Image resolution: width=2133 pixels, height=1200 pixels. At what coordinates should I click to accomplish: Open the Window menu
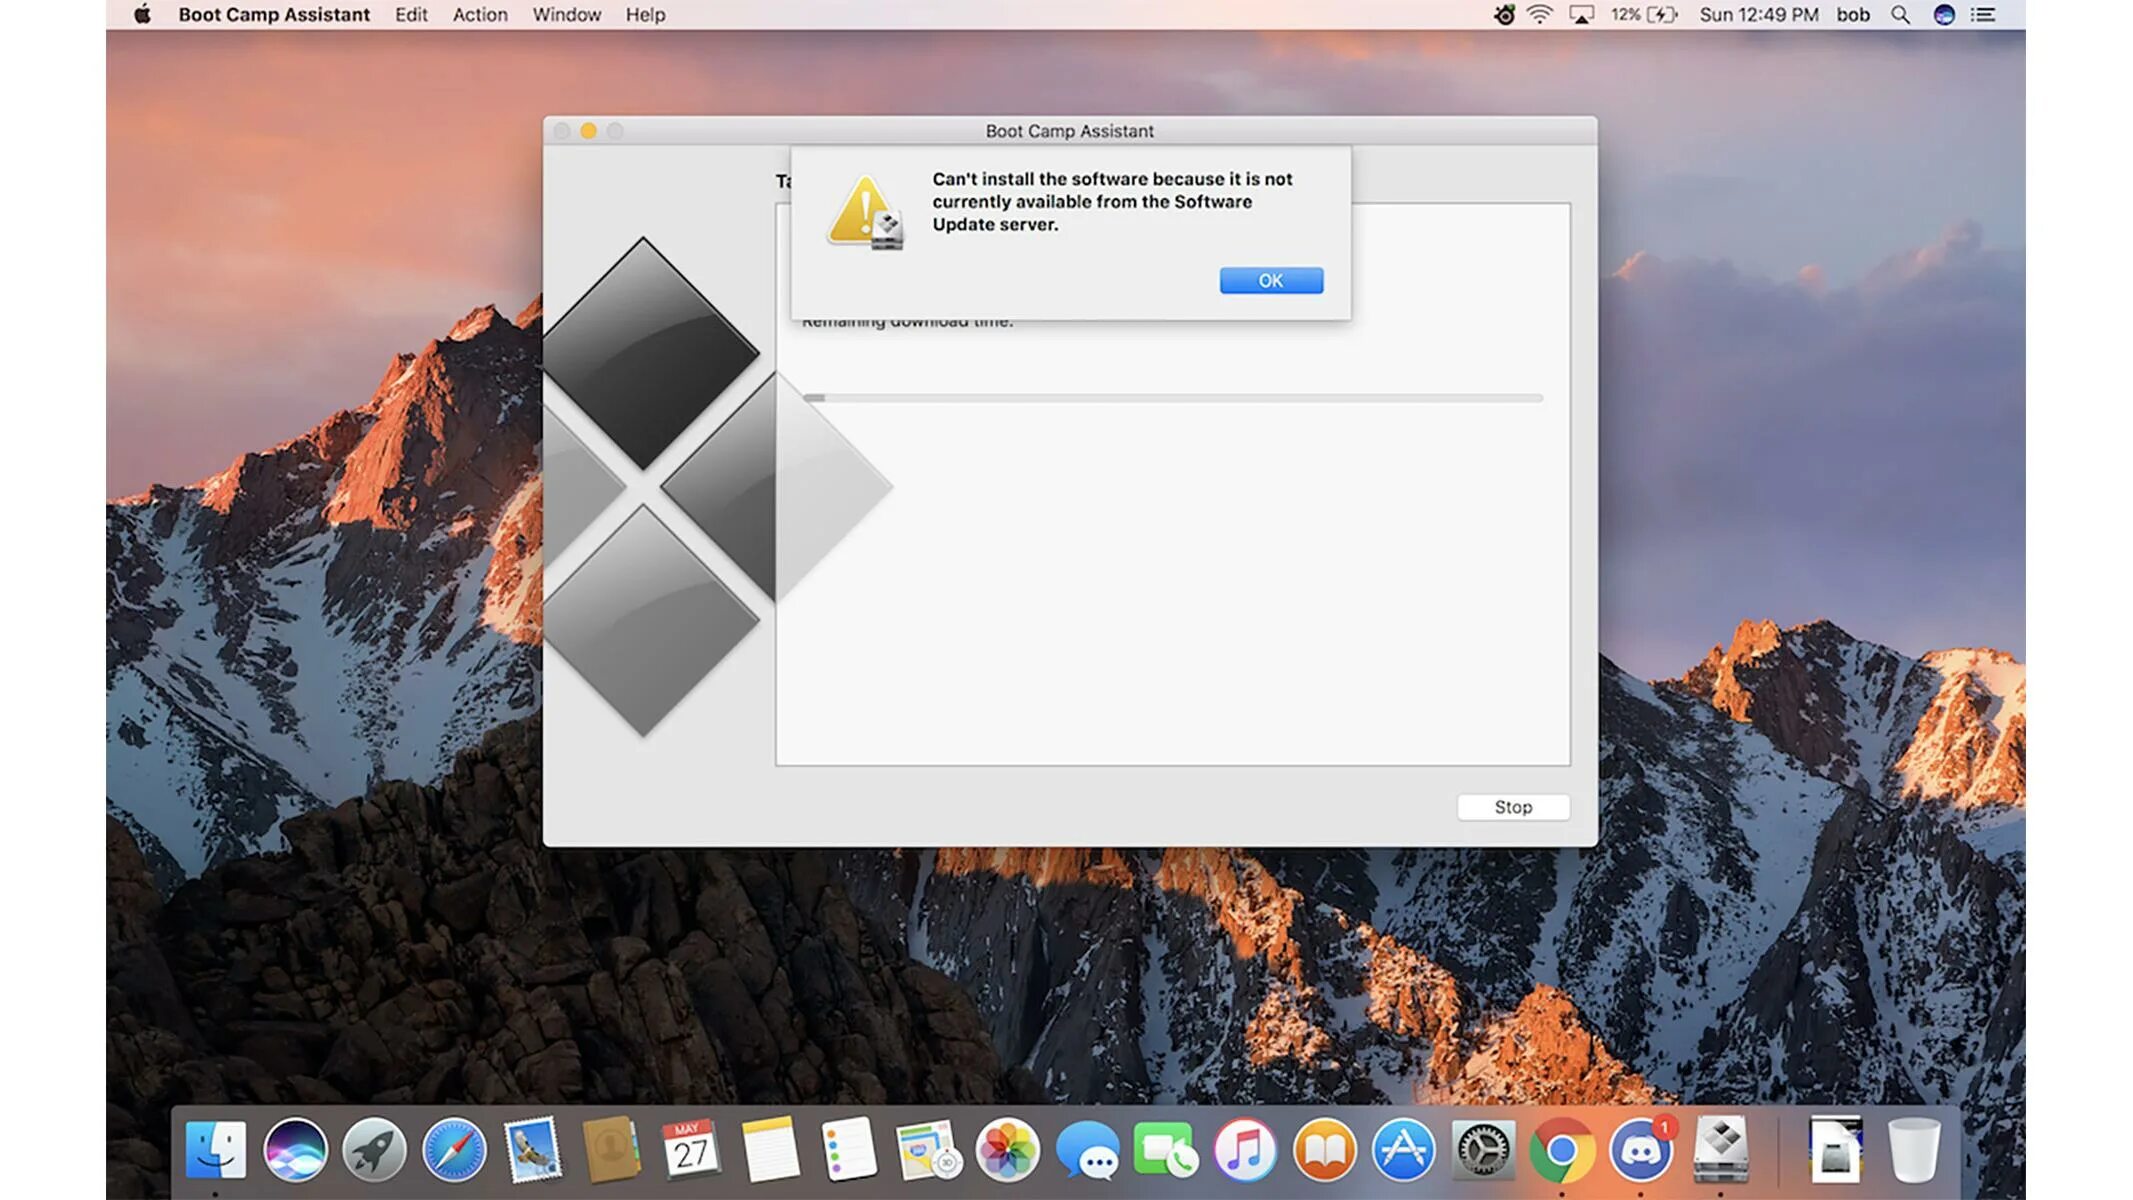[x=566, y=15]
